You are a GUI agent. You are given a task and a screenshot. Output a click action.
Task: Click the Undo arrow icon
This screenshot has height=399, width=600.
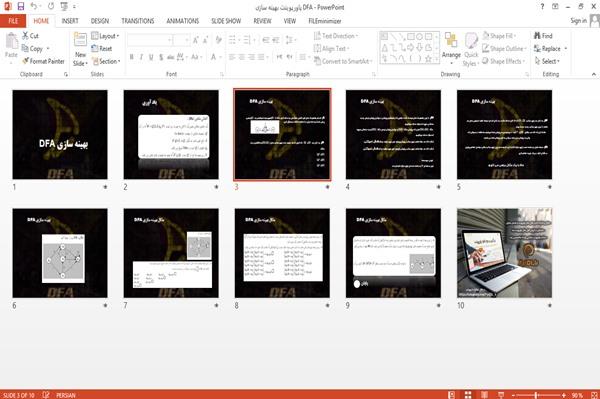click(34, 7)
